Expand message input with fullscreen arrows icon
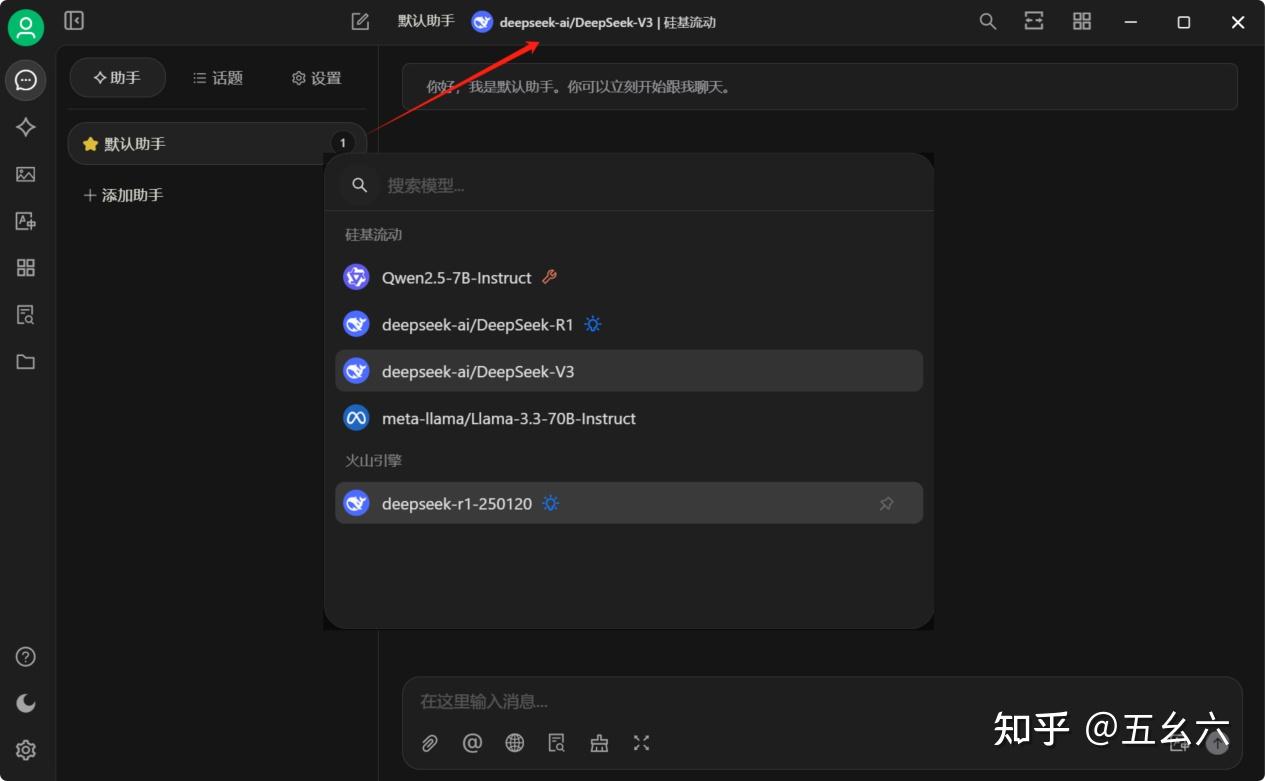This screenshot has height=781, width=1265. pos(641,743)
